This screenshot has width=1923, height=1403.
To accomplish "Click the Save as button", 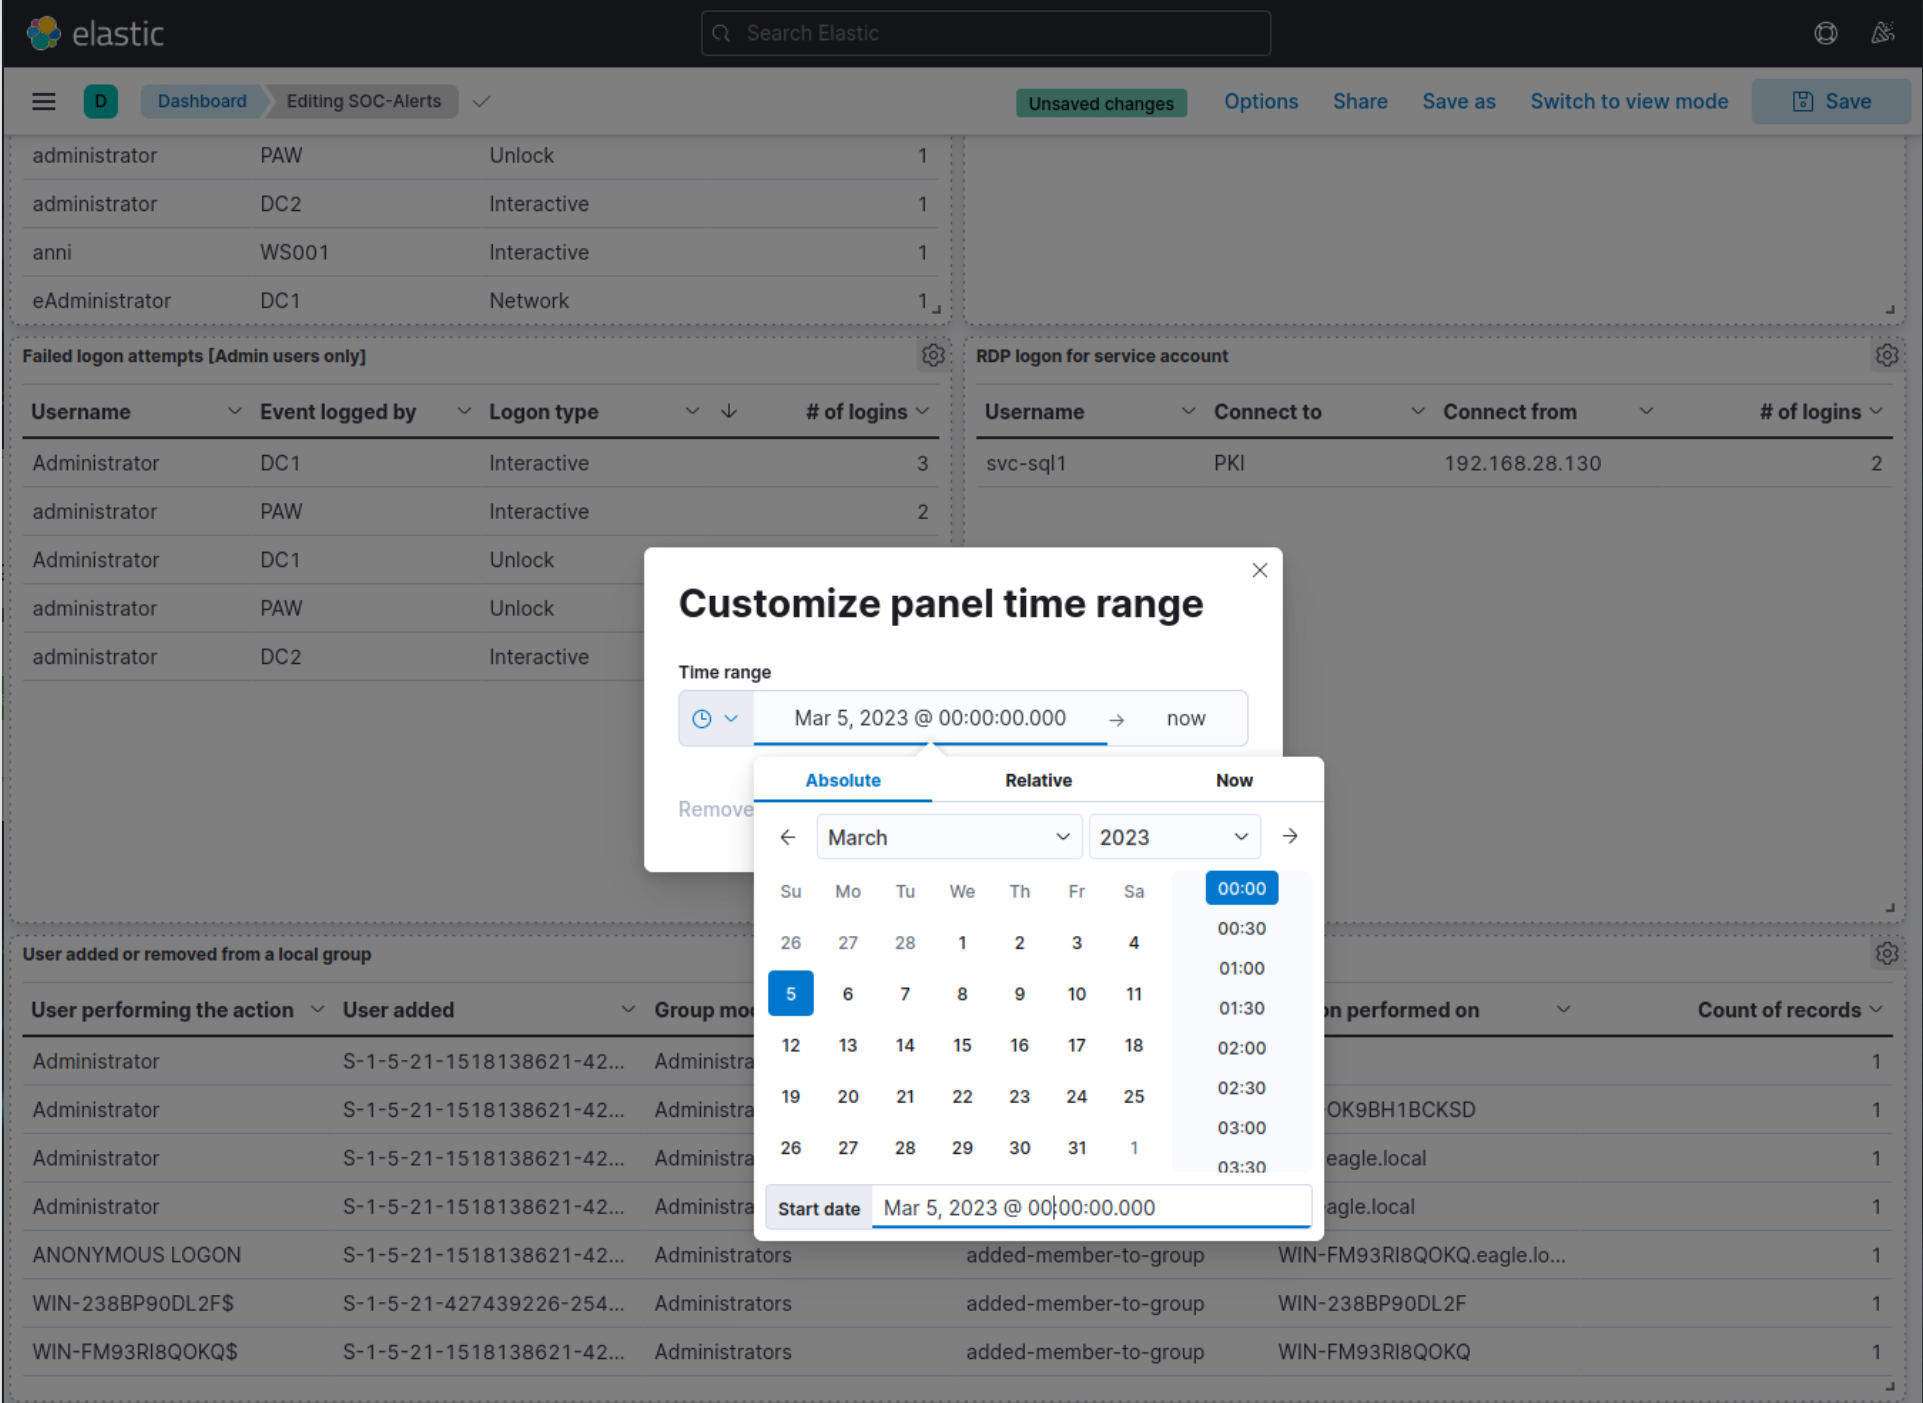I will pos(1458,101).
